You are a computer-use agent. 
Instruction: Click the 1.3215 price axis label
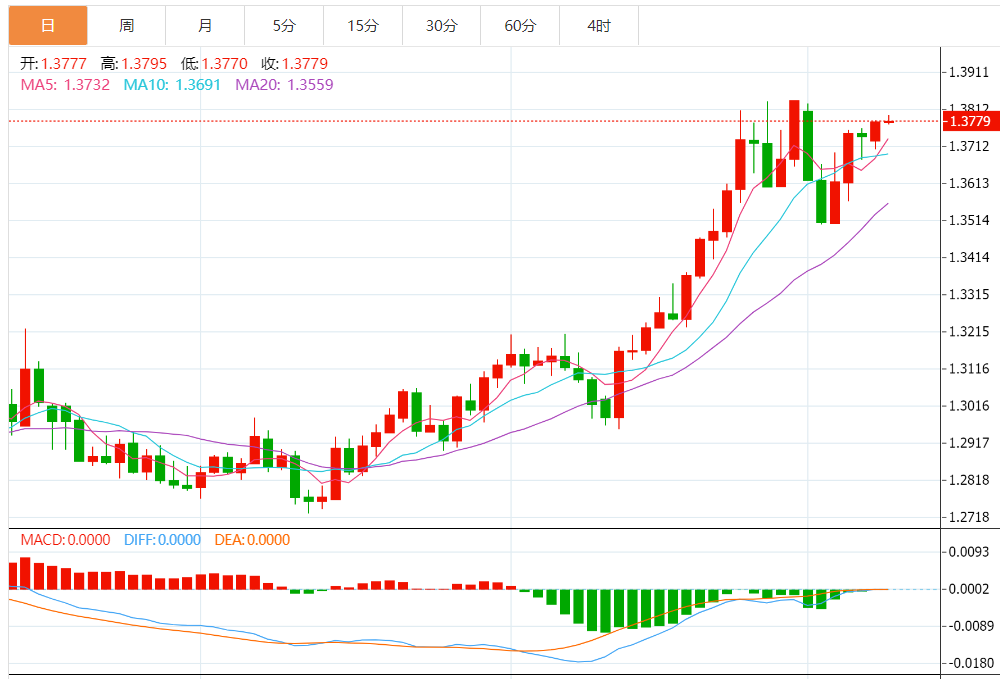click(969, 332)
